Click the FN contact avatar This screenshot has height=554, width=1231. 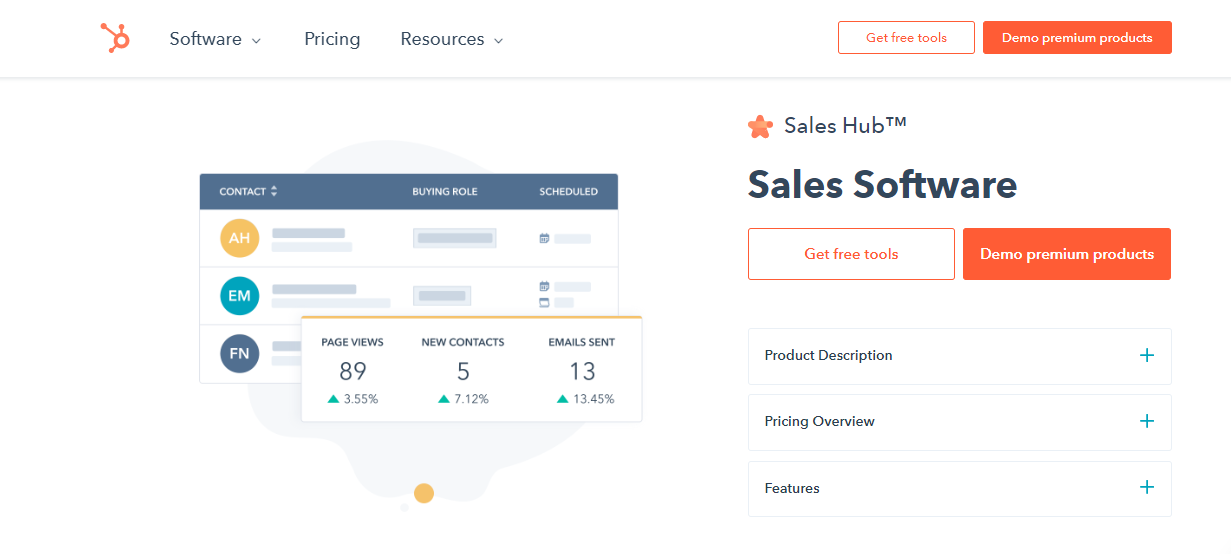coord(240,354)
